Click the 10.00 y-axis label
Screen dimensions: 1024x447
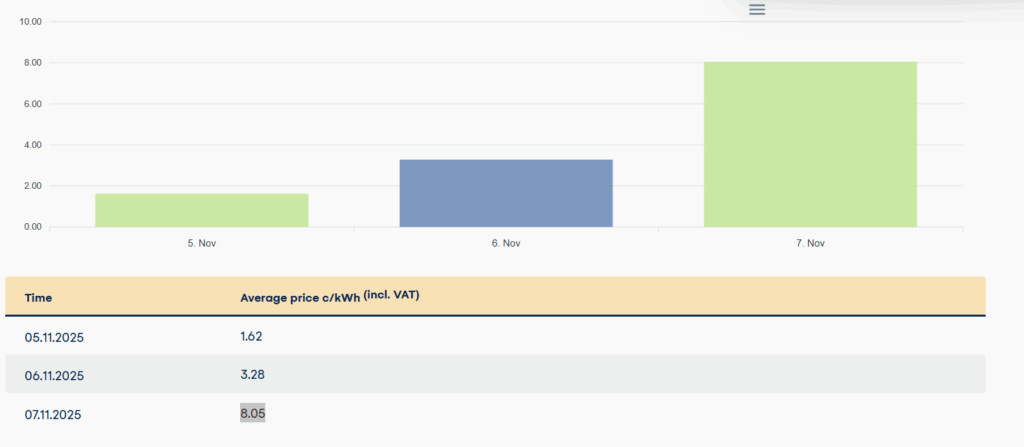click(x=31, y=22)
